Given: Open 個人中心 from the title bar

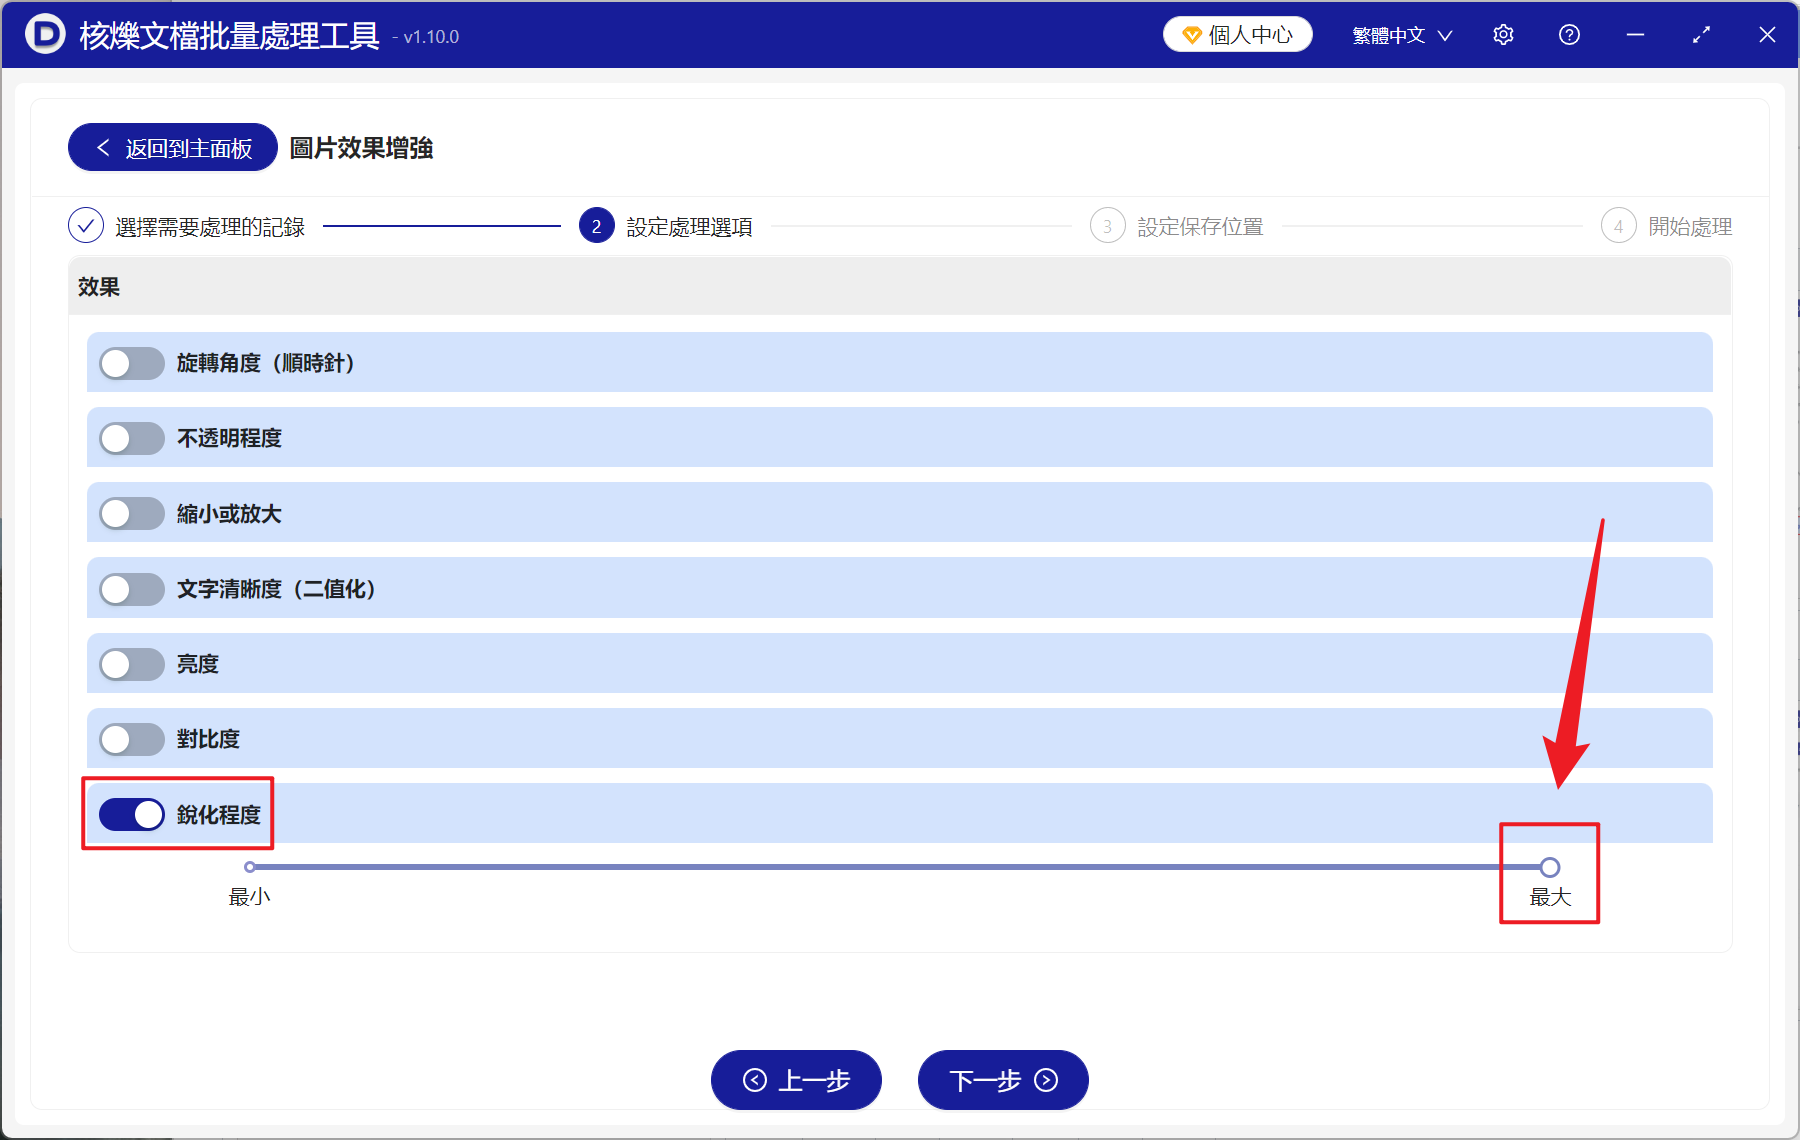Looking at the screenshot, I should coord(1237,33).
